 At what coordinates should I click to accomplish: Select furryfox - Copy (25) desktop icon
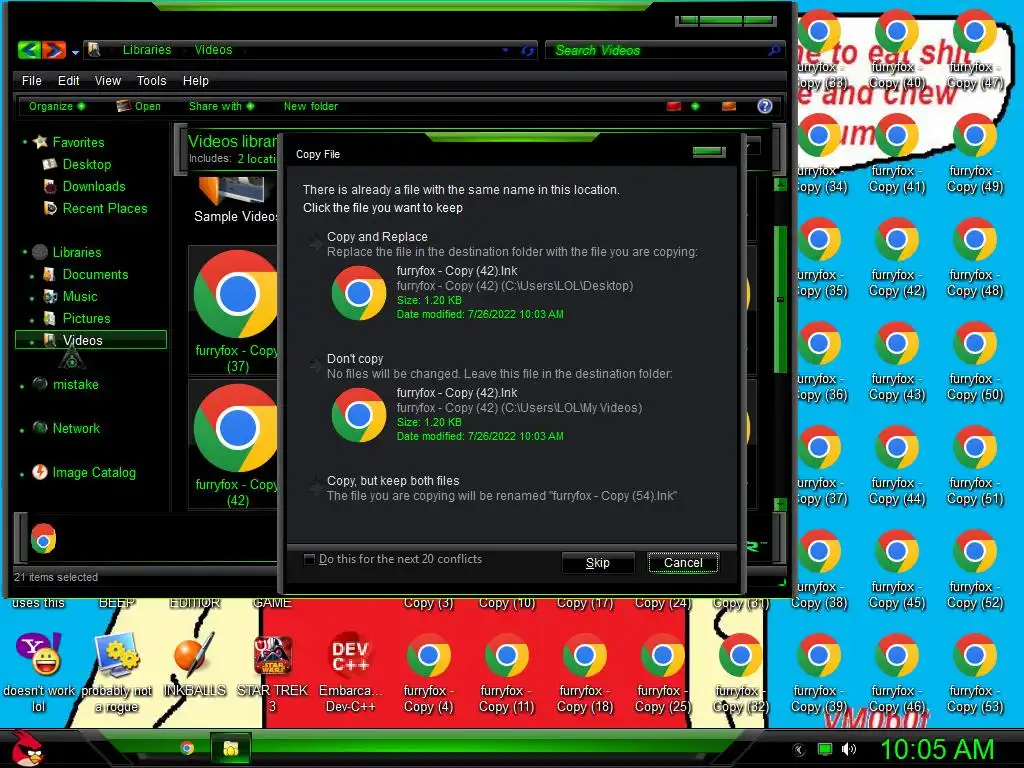pyautogui.click(x=662, y=673)
